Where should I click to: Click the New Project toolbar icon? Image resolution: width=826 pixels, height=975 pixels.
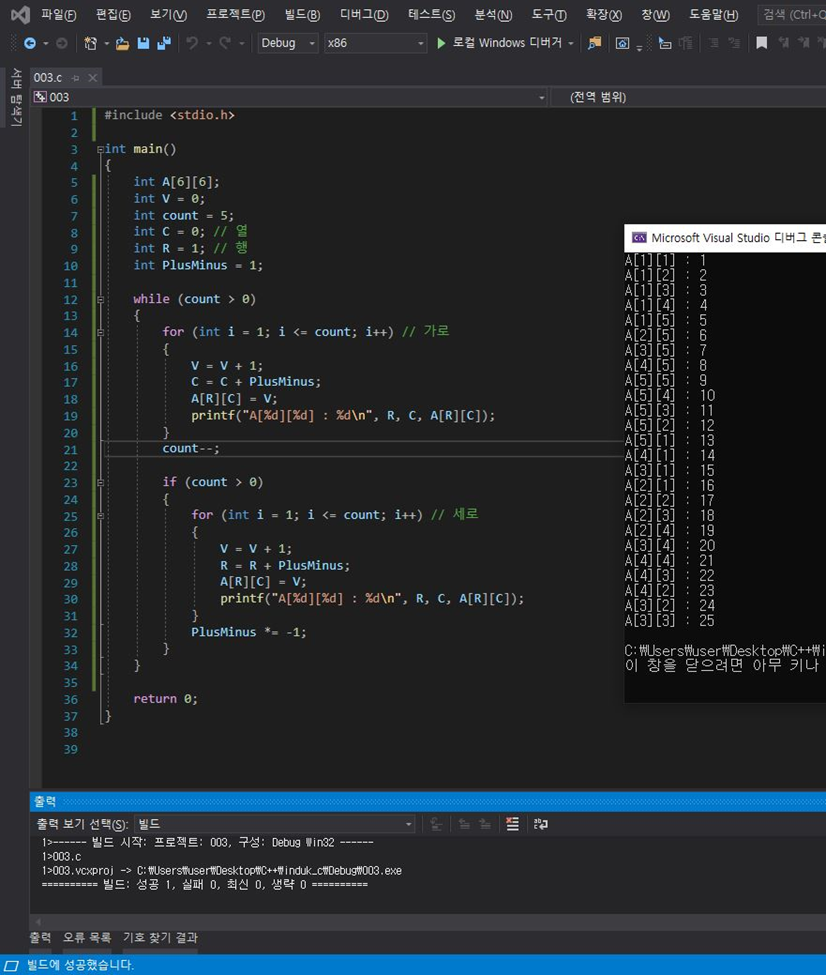[x=91, y=43]
